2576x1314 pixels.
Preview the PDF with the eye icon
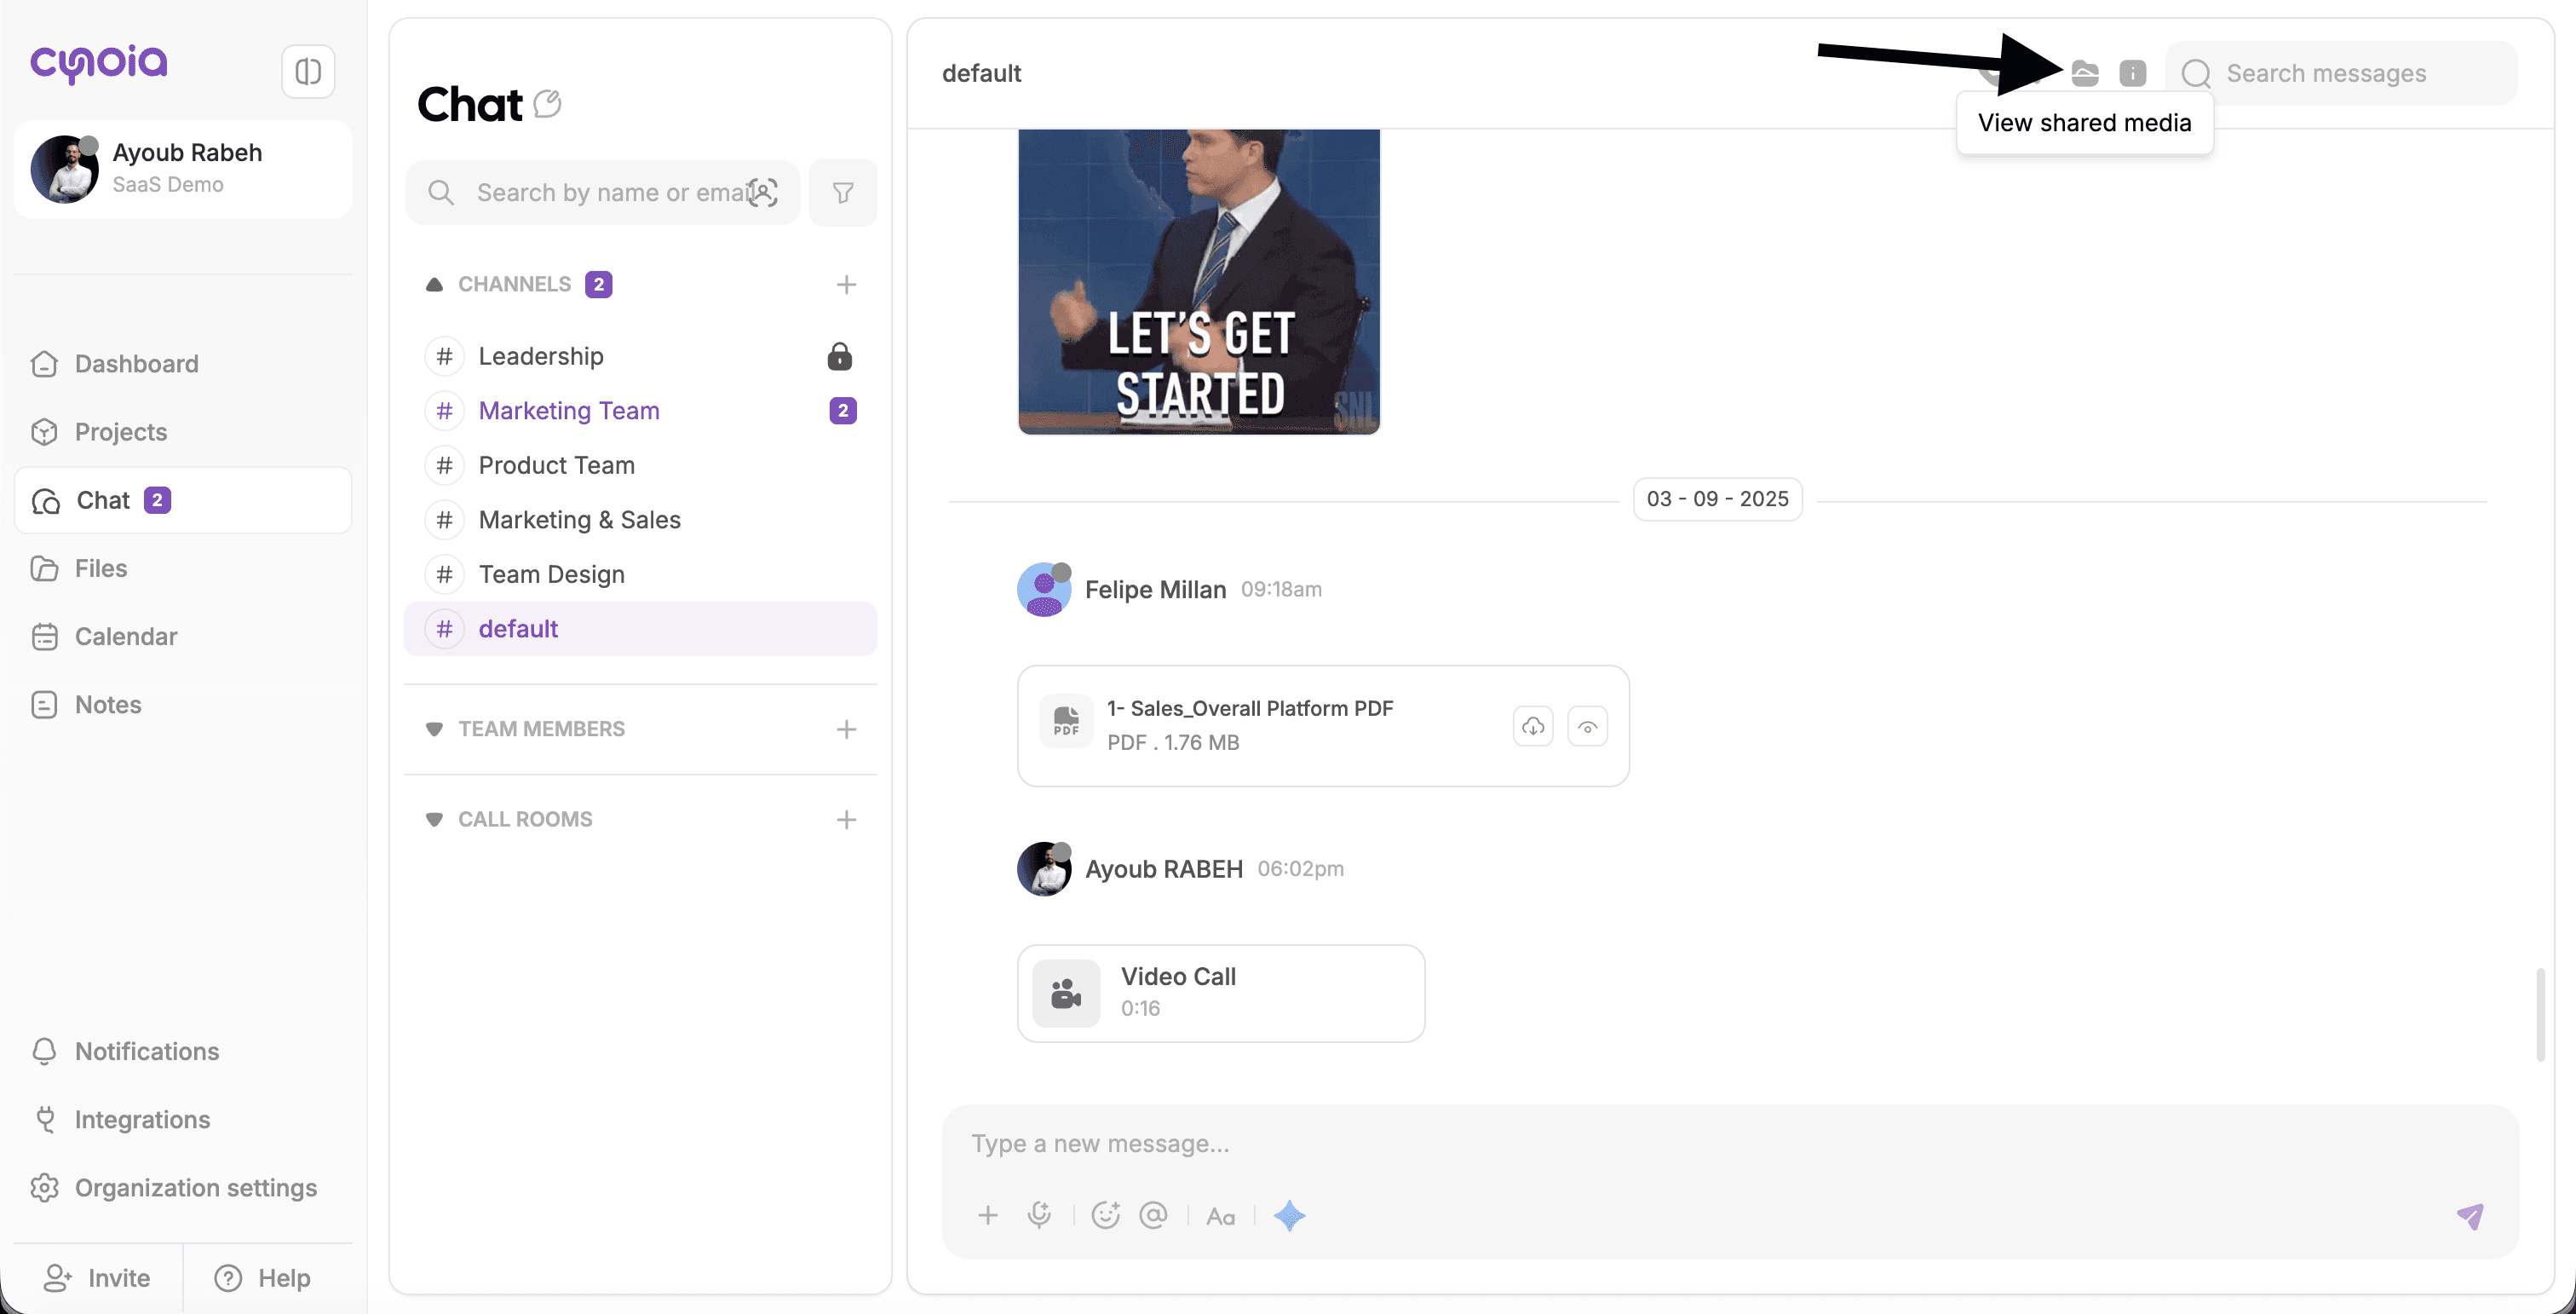point(1587,727)
